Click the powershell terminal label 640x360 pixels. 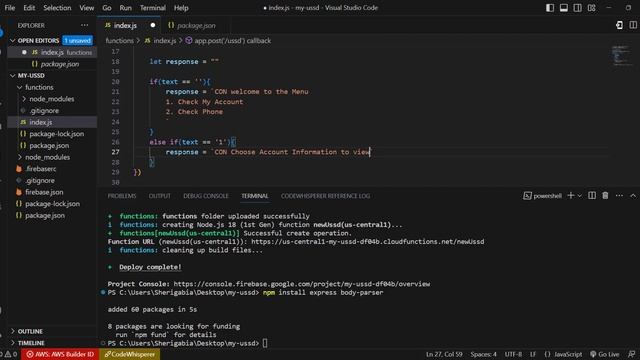(x=547, y=196)
